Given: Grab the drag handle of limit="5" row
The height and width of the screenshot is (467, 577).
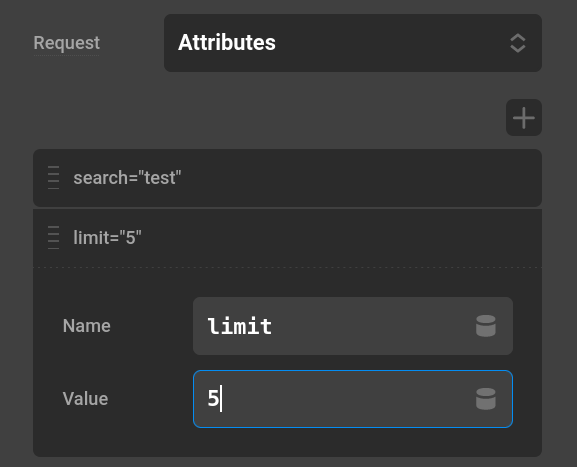Looking at the screenshot, I should [53, 237].
